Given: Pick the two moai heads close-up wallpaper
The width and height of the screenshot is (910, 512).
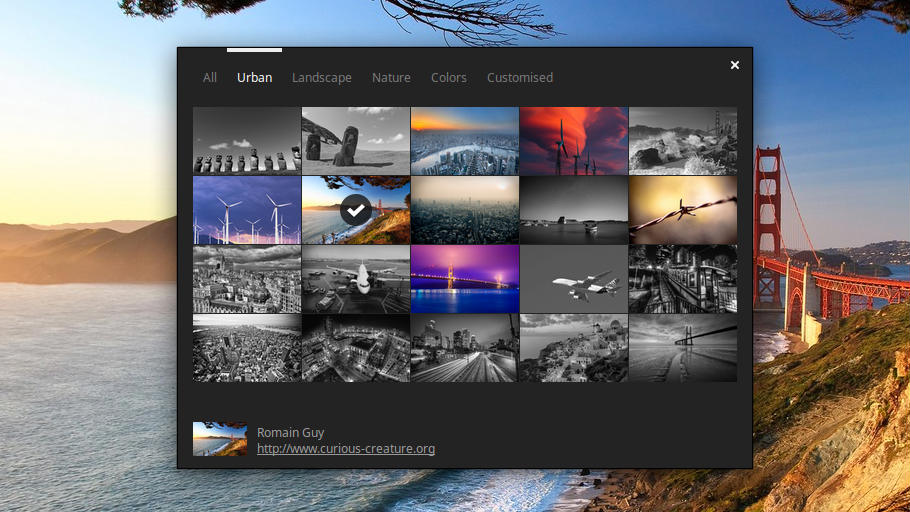Looking at the screenshot, I should click(x=356, y=141).
